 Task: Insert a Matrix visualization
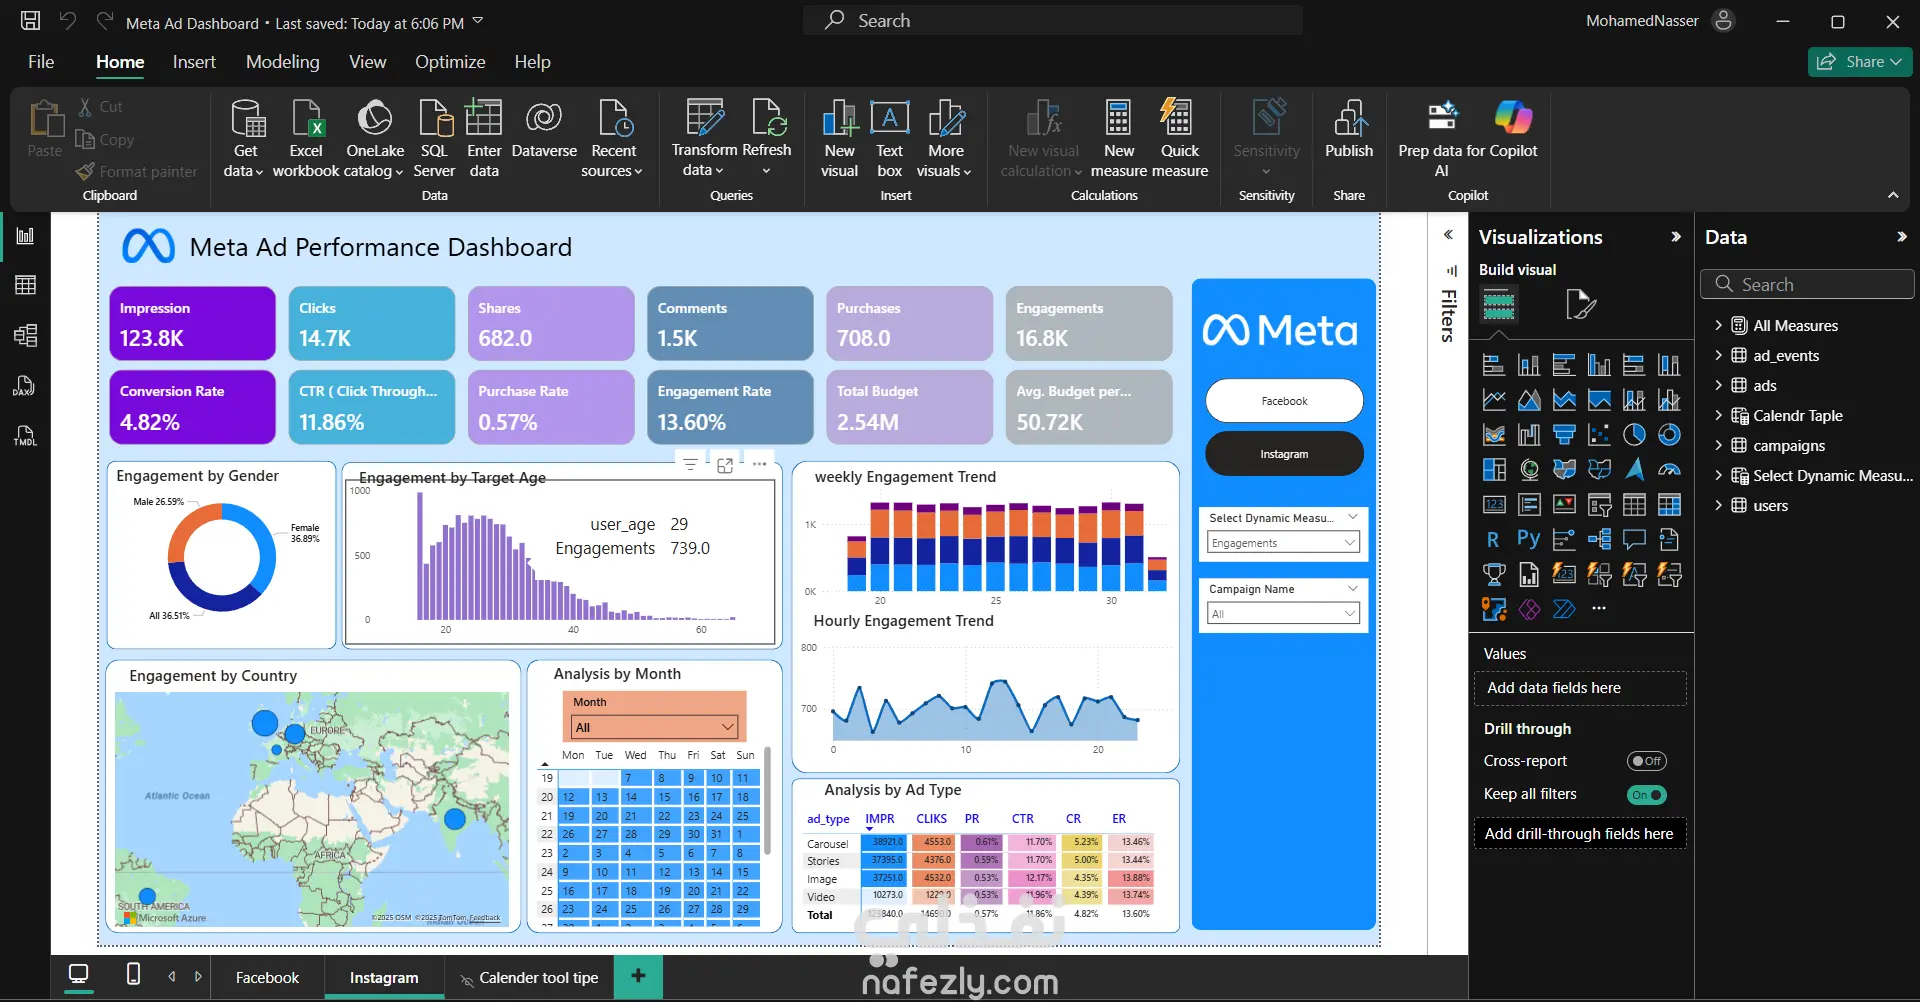(1669, 505)
